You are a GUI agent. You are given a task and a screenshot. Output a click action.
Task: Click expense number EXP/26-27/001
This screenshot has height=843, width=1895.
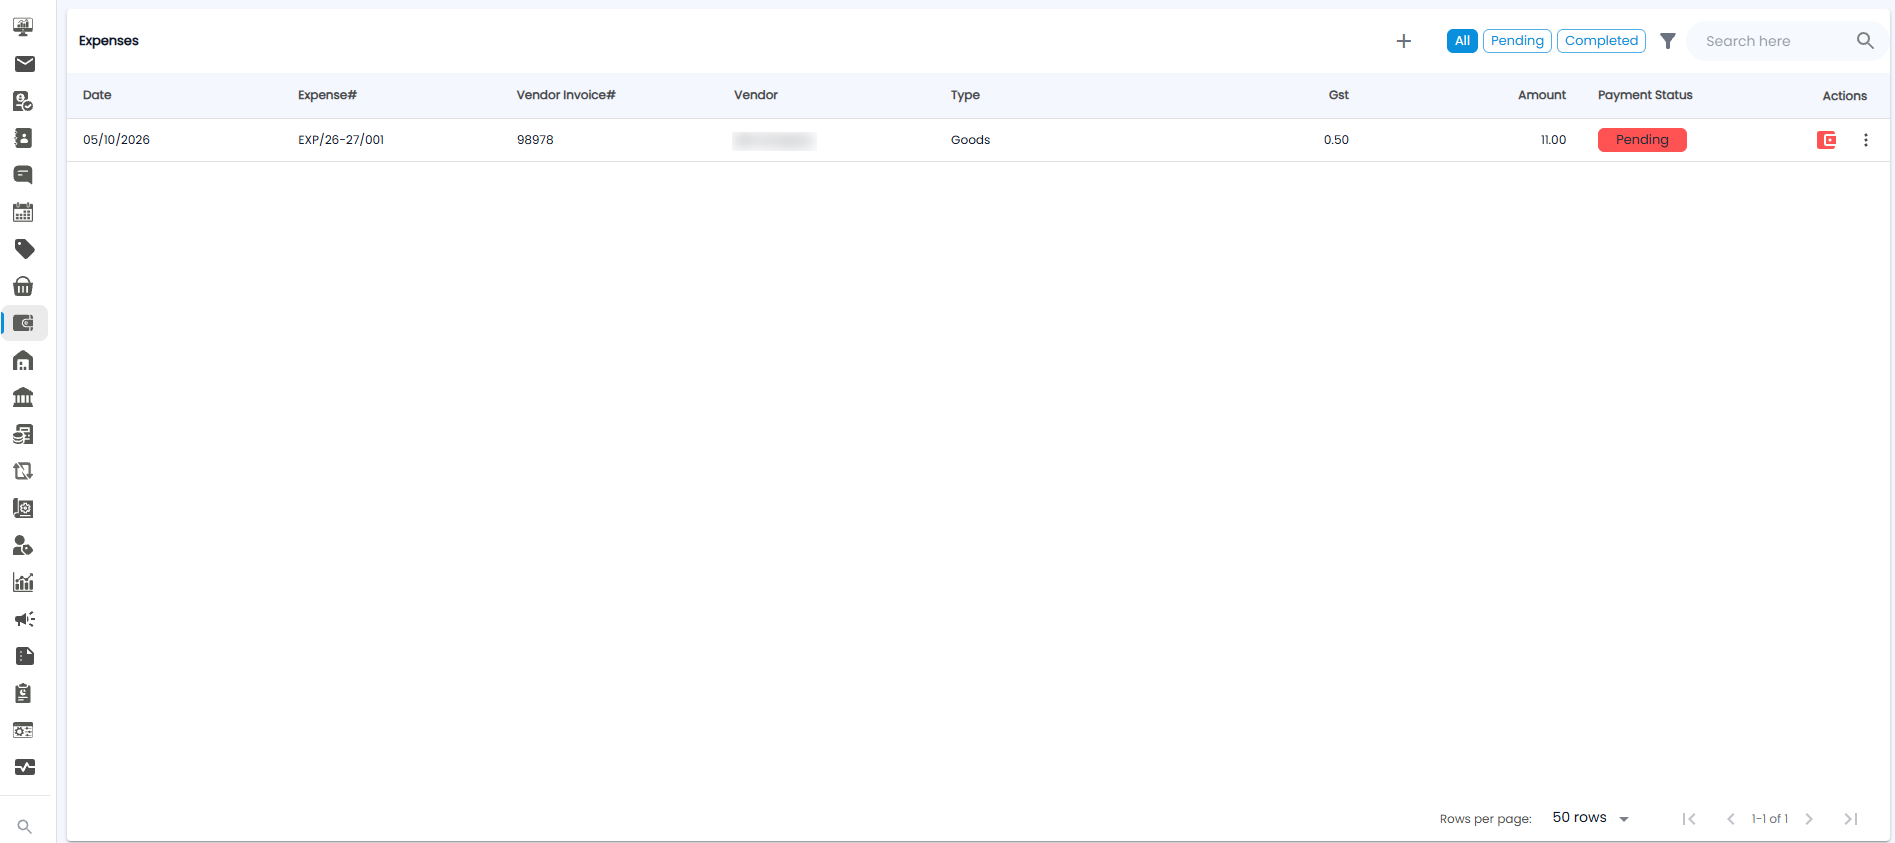pyautogui.click(x=341, y=140)
